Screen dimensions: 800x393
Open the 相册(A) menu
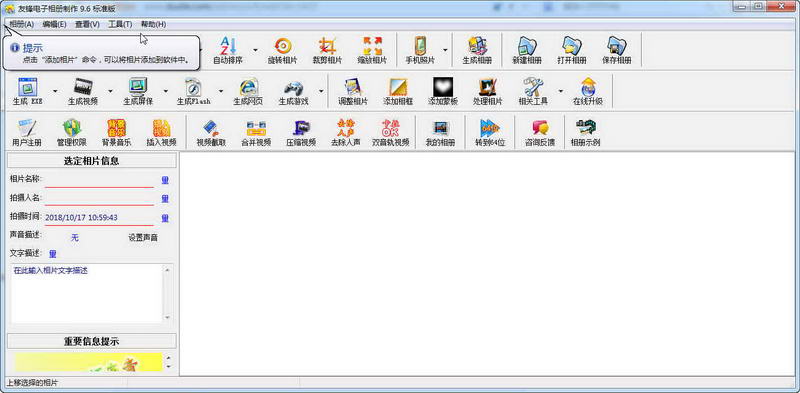pos(21,24)
